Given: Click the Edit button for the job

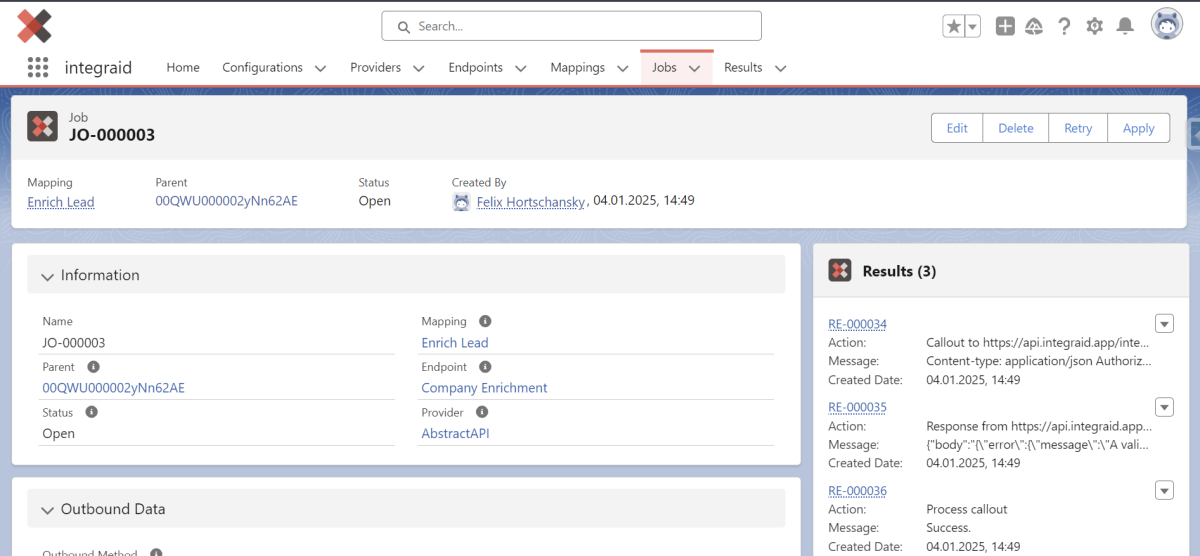Looking at the screenshot, I should 957,128.
